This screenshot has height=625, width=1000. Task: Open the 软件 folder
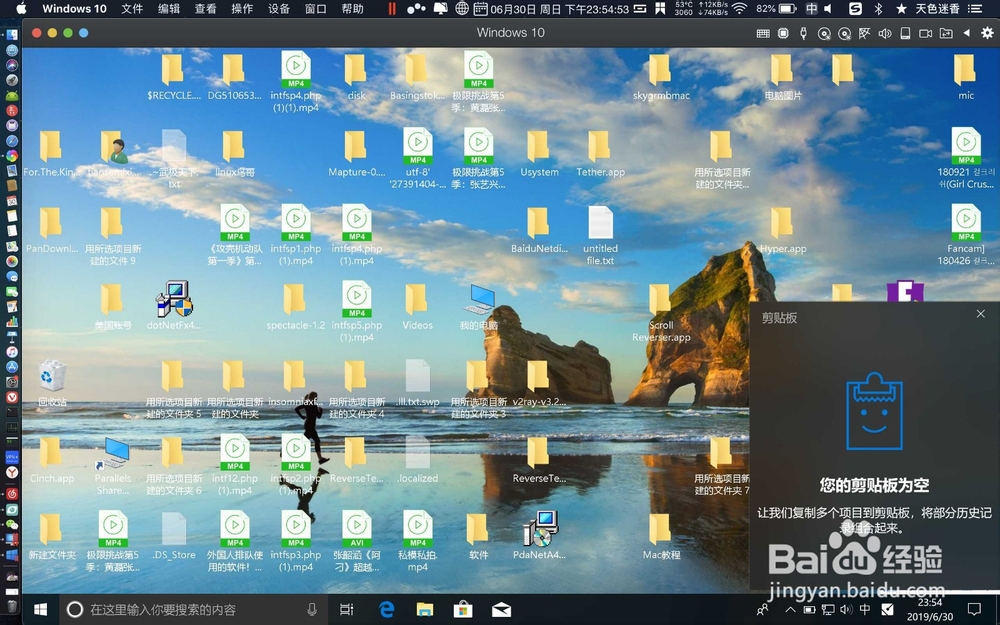pyautogui.click(x=478, y=536)
